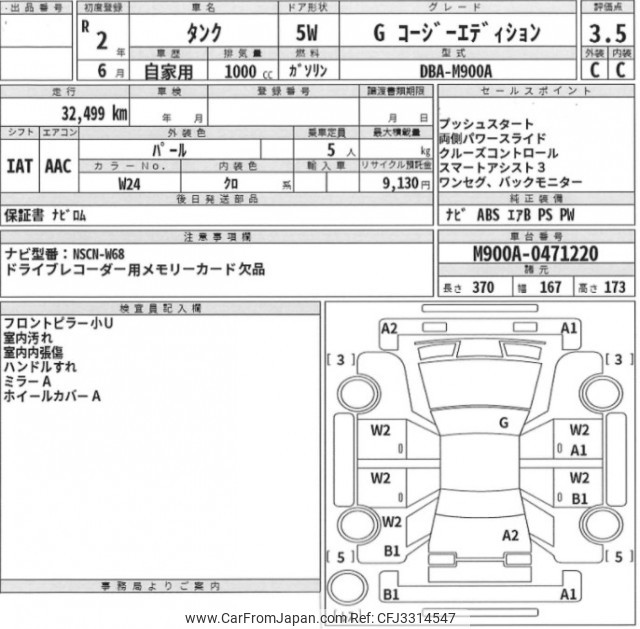This screenshot has height=629, width=640.
Task: Click the front-left tire circle on diagram
Action: coord(359,393)
